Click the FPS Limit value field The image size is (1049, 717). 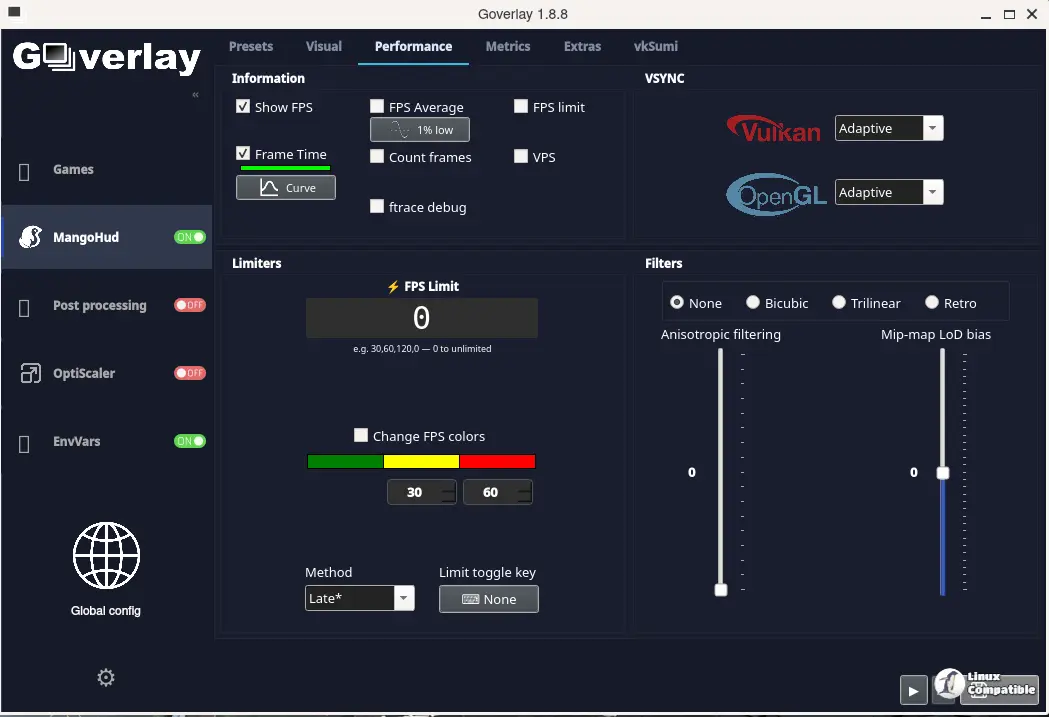[421, 318]
